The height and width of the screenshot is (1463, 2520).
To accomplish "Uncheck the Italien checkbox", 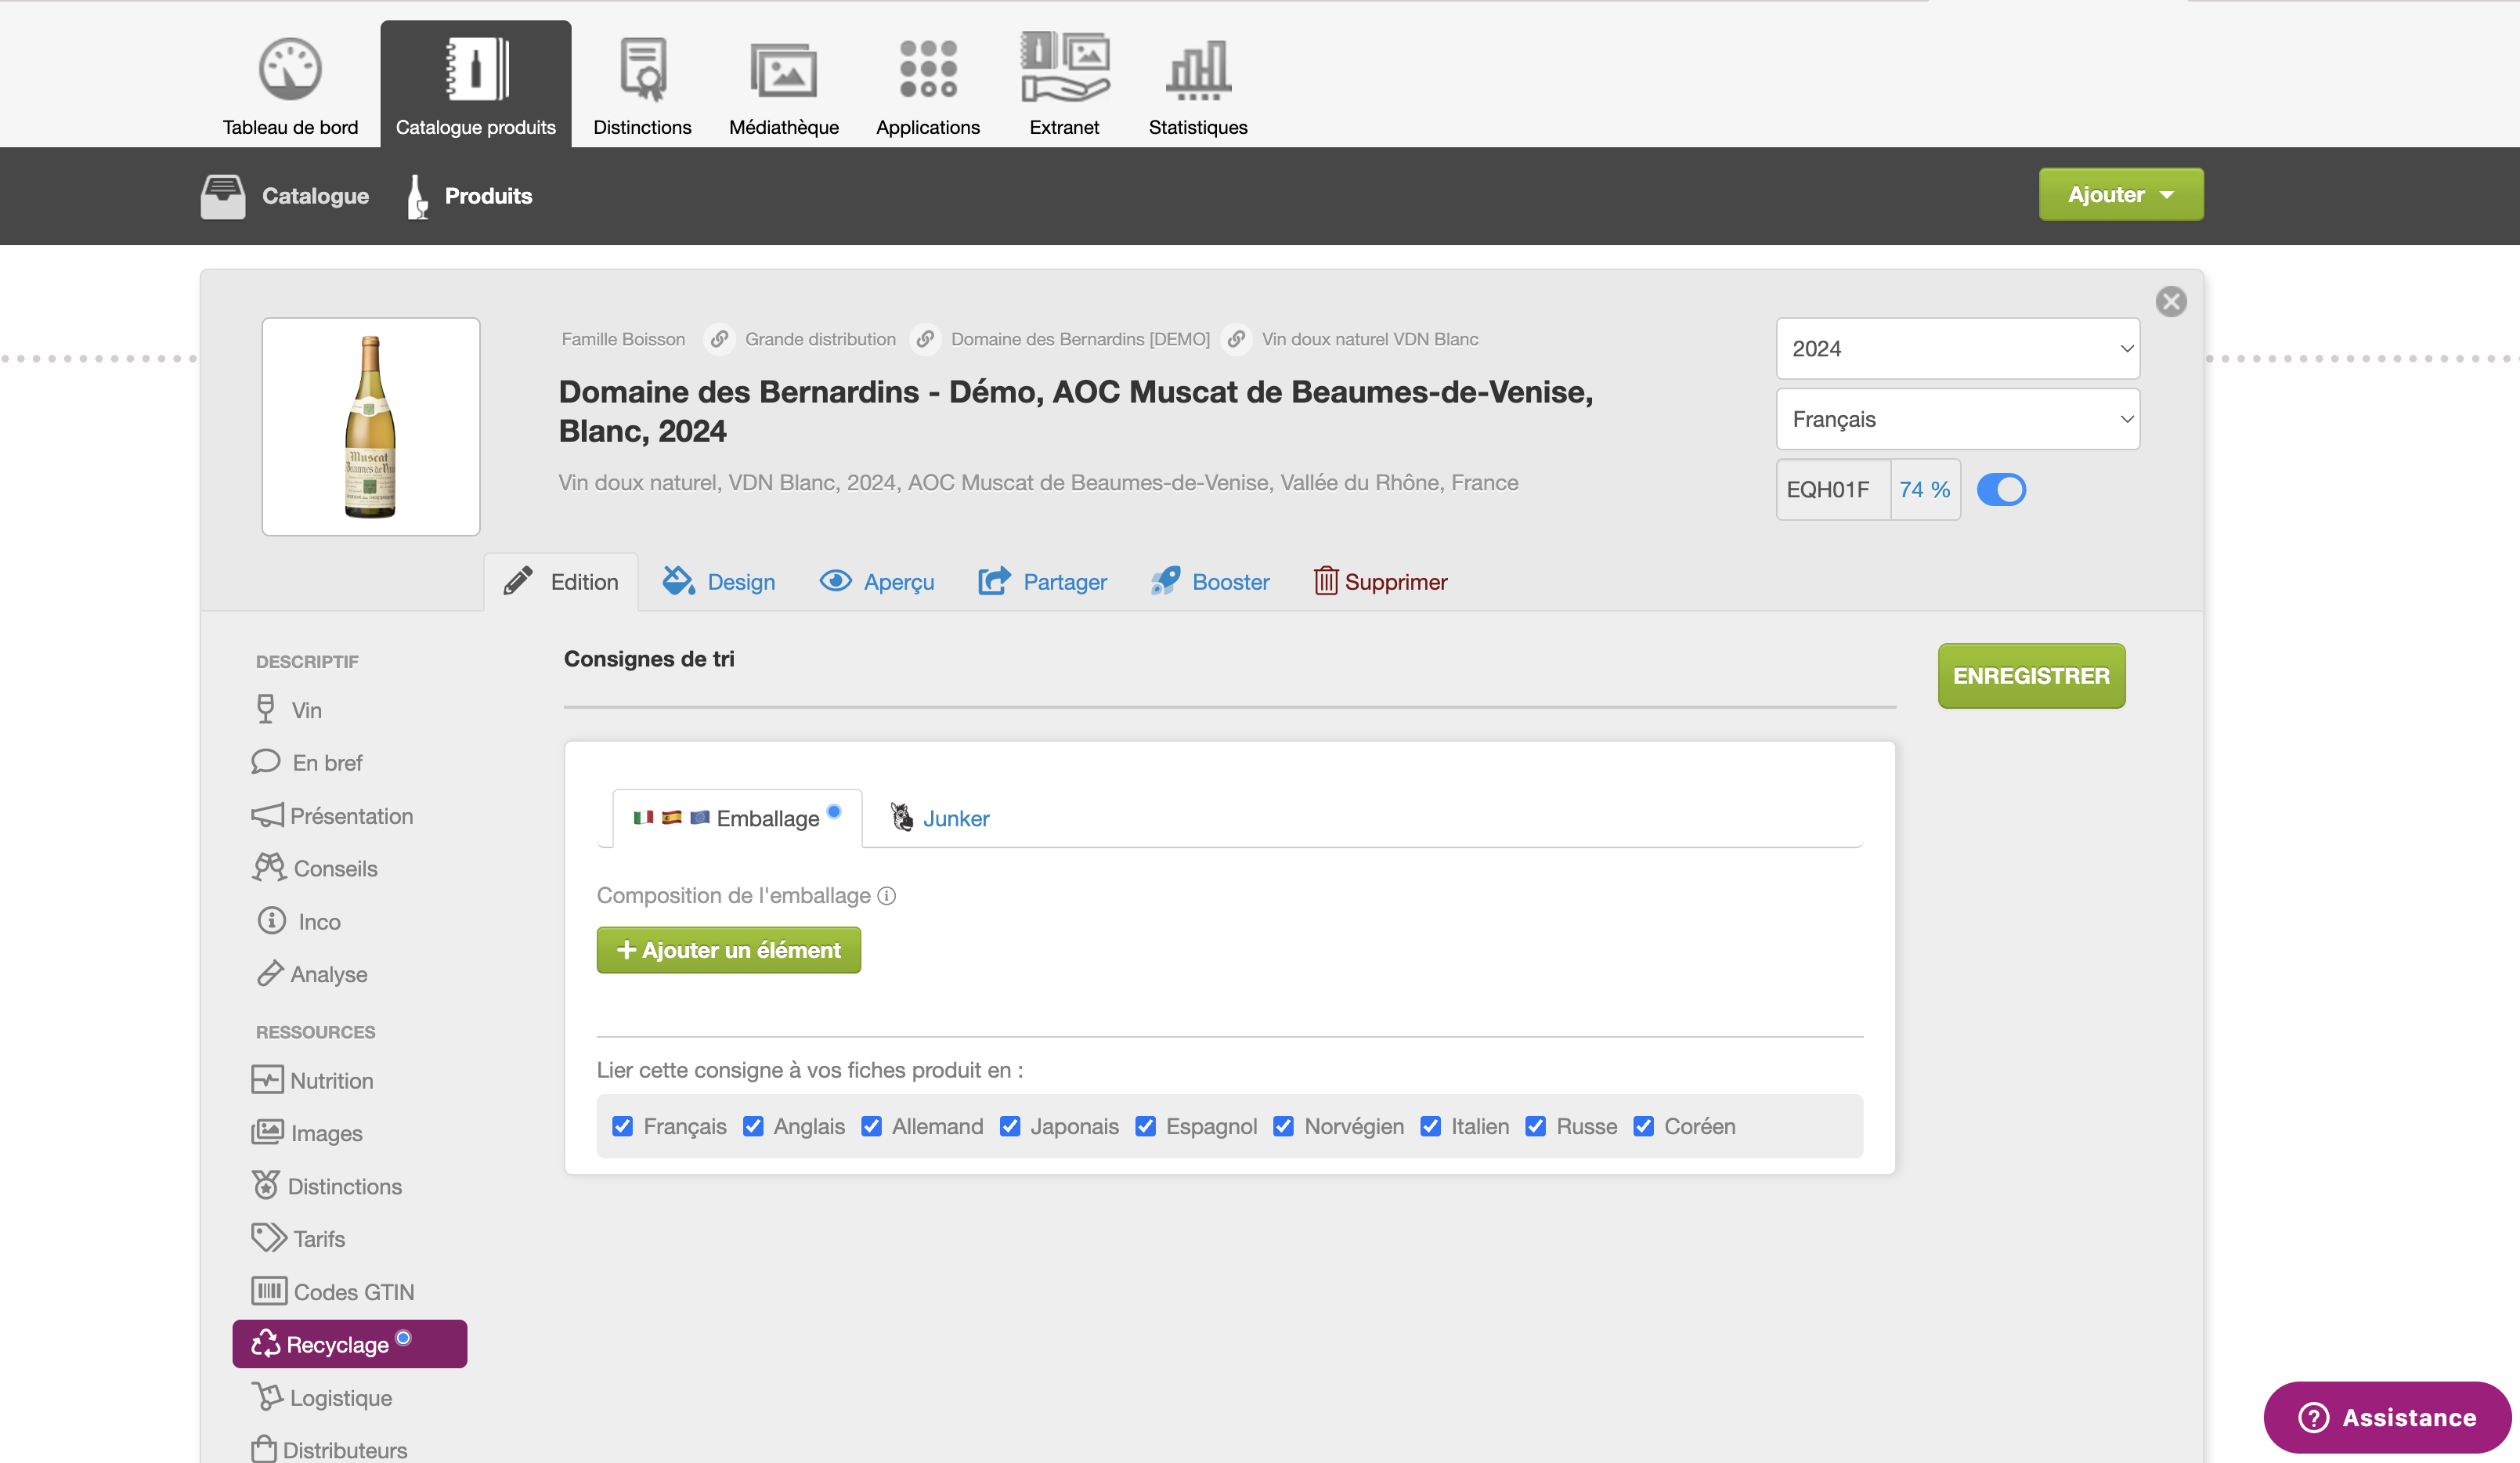I will pyautogui.click(x=1430, y=1126).
